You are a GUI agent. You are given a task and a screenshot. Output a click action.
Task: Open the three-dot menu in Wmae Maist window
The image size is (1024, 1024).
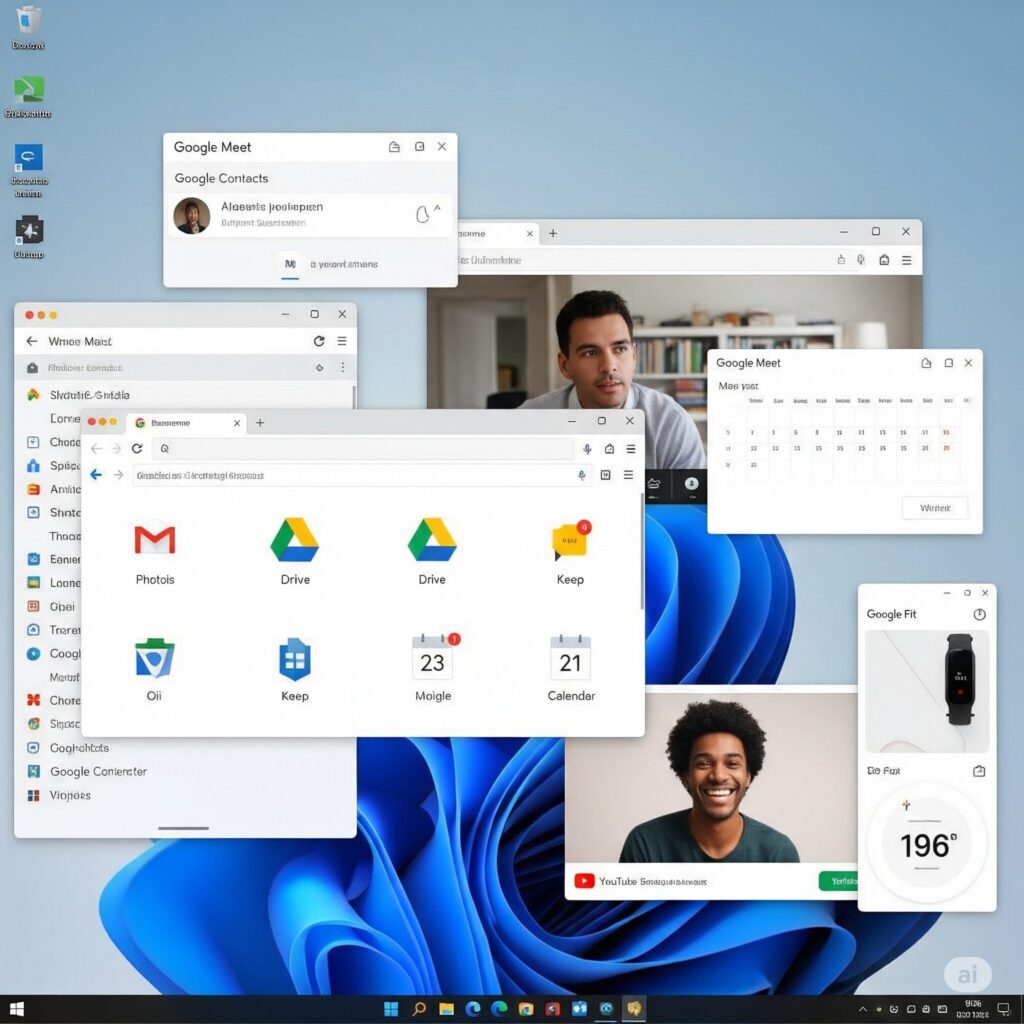pos(343,368)
